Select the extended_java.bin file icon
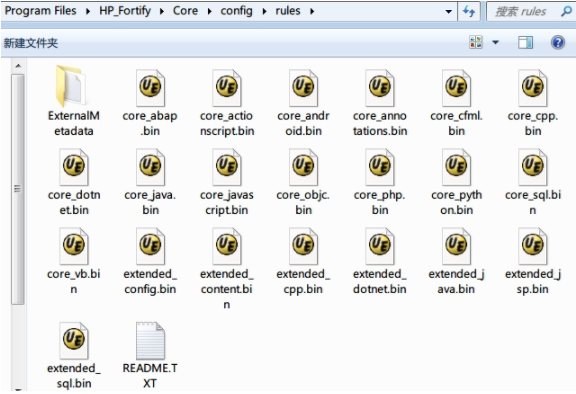Screen dimensions: 576x394 456,246
